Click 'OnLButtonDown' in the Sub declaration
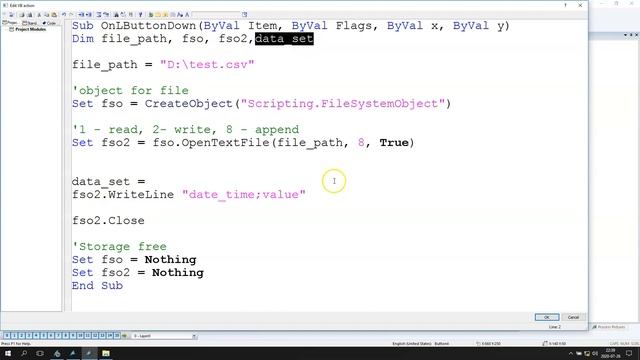 [x=149, y=26]
